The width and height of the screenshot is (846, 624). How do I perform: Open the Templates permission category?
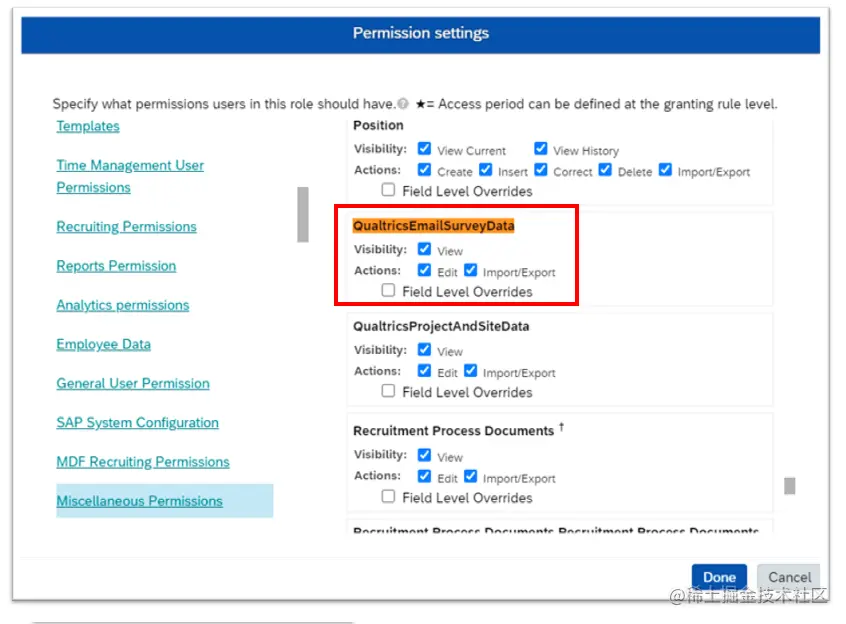88,126
